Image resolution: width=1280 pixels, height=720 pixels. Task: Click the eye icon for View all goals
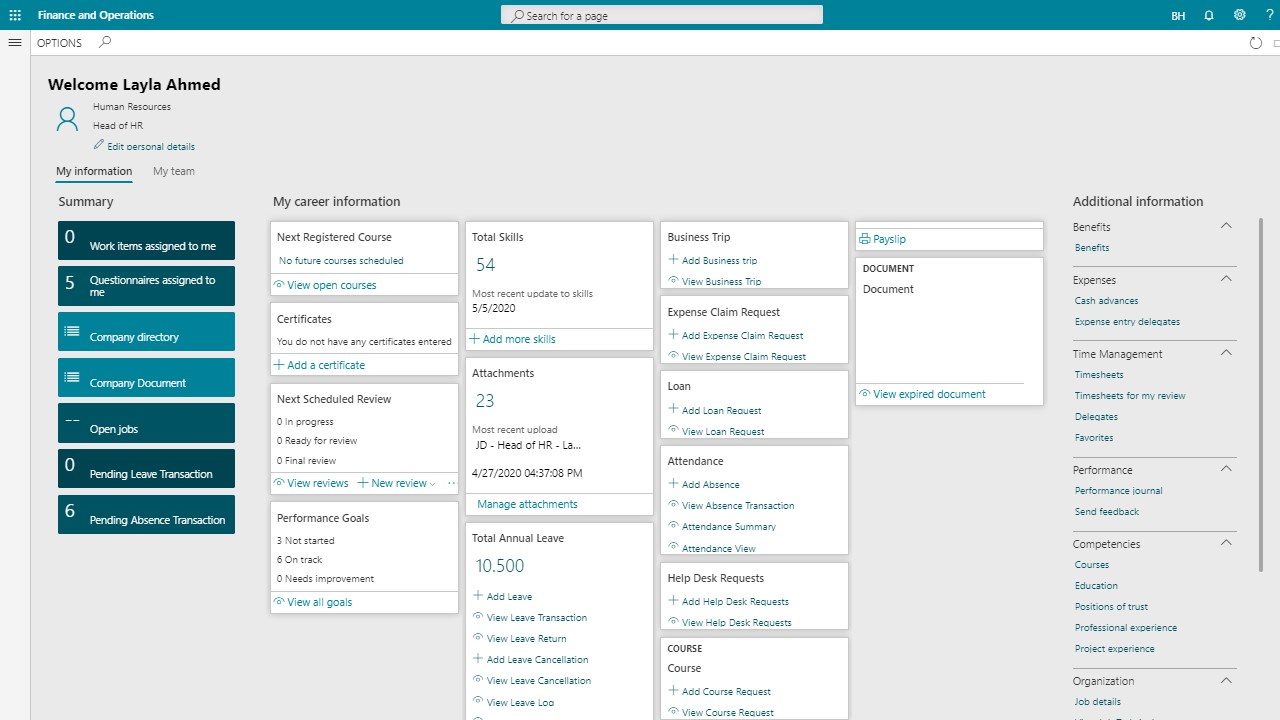point(279,602)
